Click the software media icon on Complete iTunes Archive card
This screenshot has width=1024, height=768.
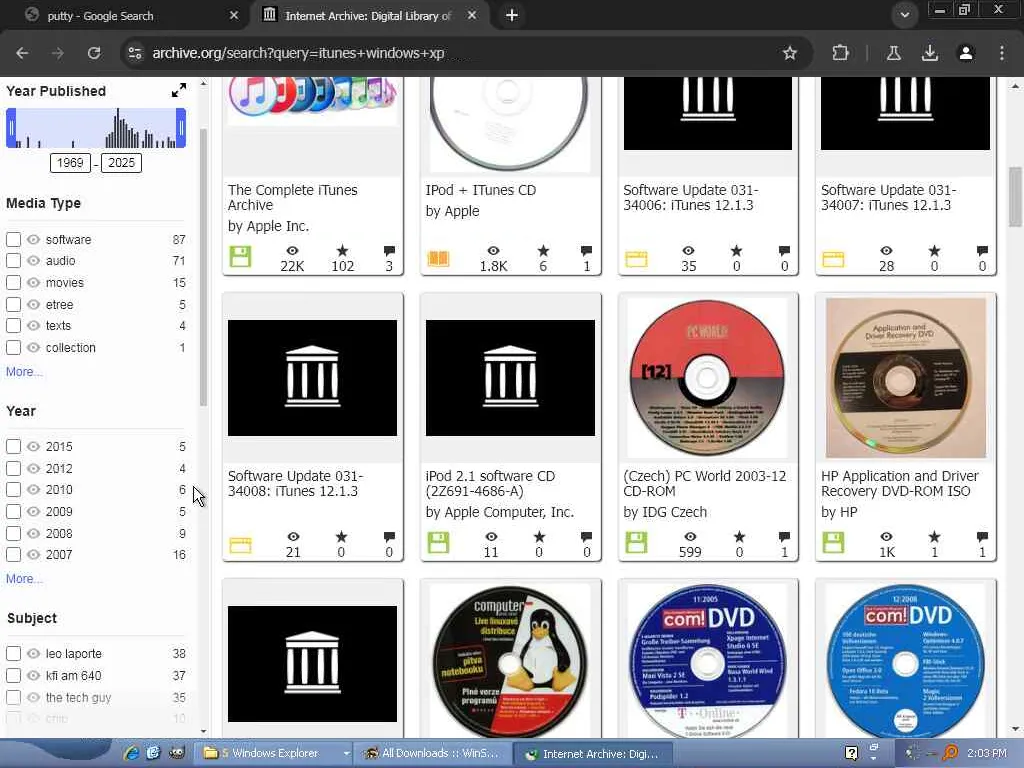pos(240,257)
